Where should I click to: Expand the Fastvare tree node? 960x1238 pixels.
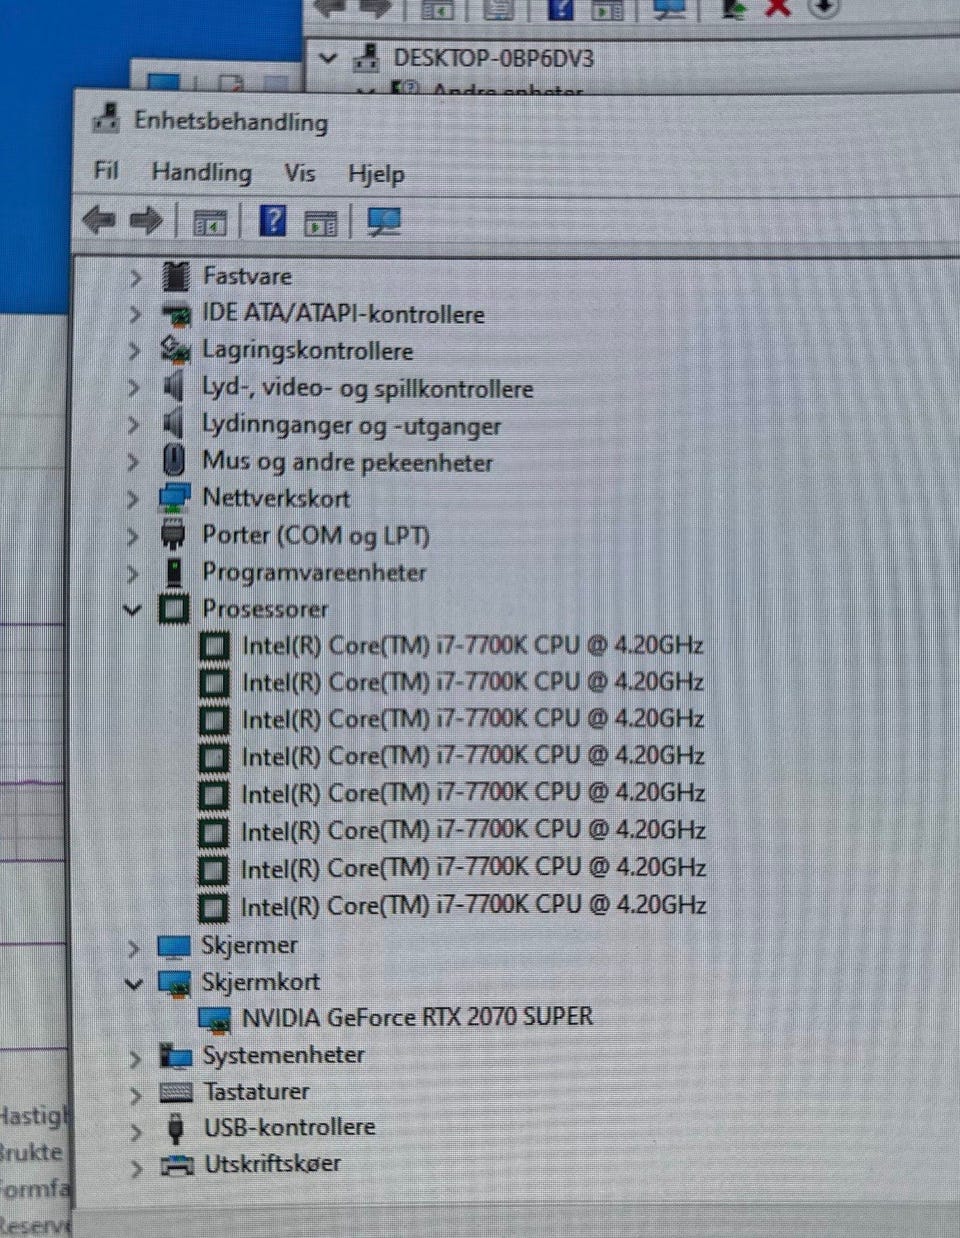click(x=135, y=278)
